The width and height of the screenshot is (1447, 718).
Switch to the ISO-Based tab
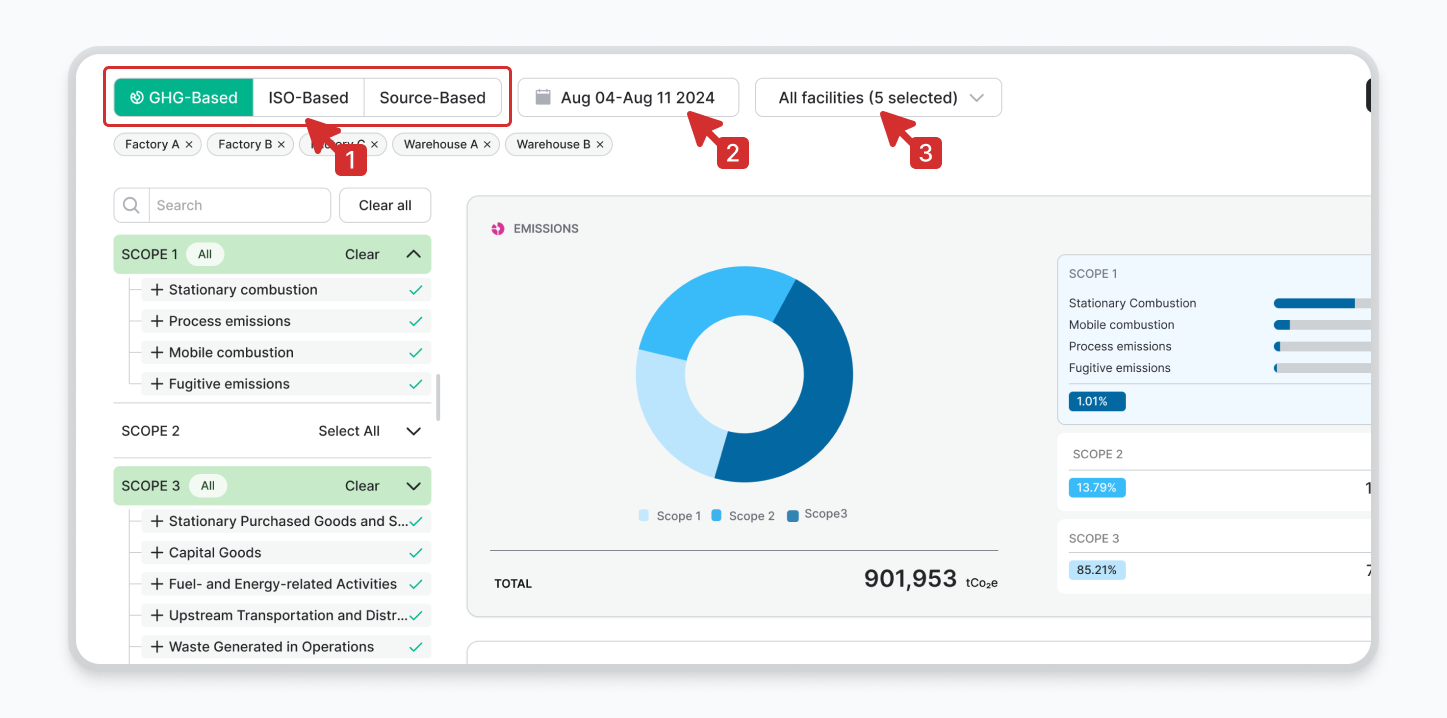(308, 98)
